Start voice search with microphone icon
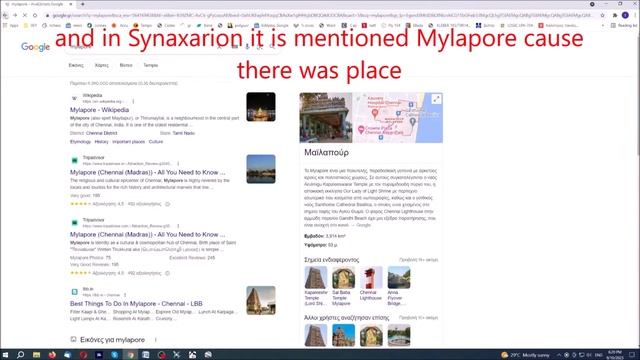This screenshot has width=640, height=360. tap(247, 47)
